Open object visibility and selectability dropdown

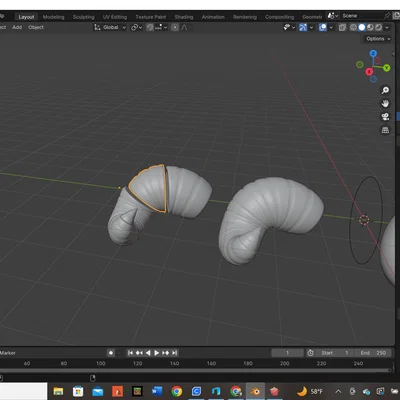(x=289, y=27)
